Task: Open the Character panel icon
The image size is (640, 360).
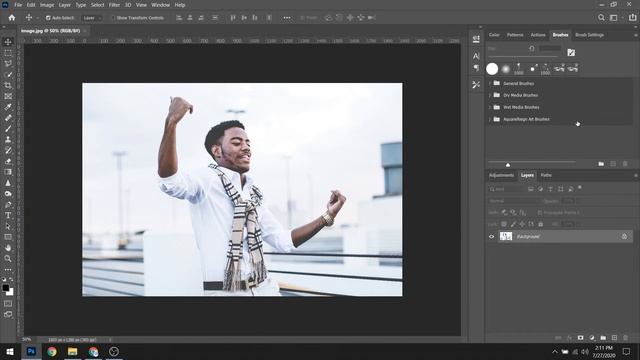Action: pyautogui.click(x=476, y=56)
